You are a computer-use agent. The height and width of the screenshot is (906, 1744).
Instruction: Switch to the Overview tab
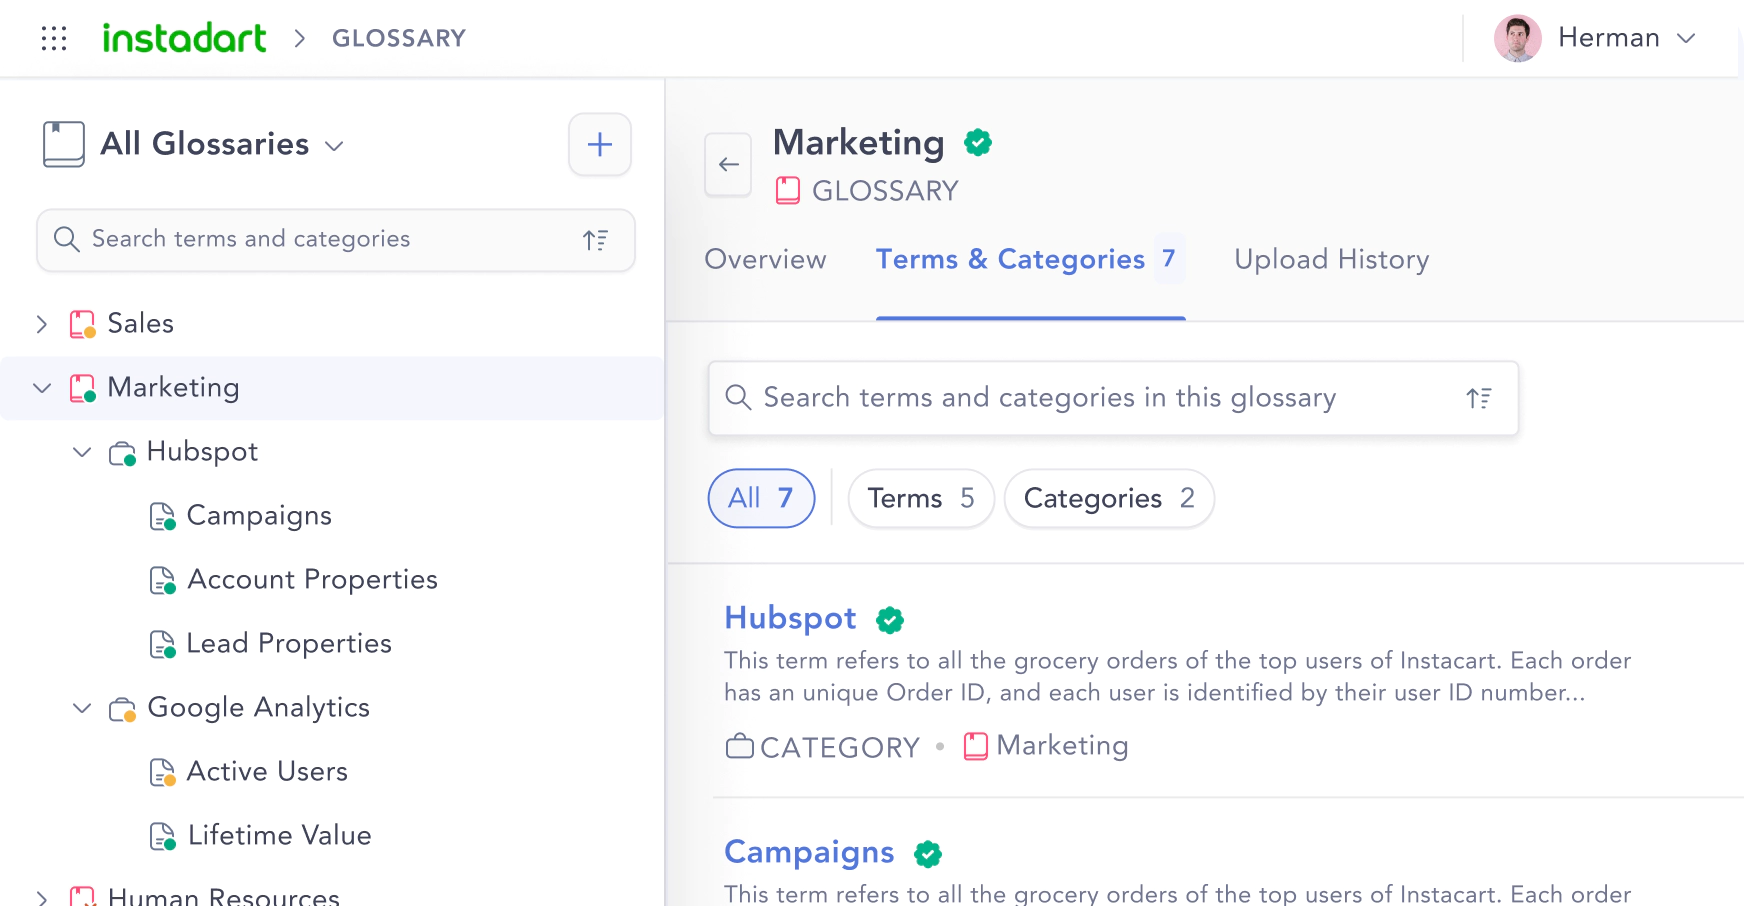click(x=765, y=260)
